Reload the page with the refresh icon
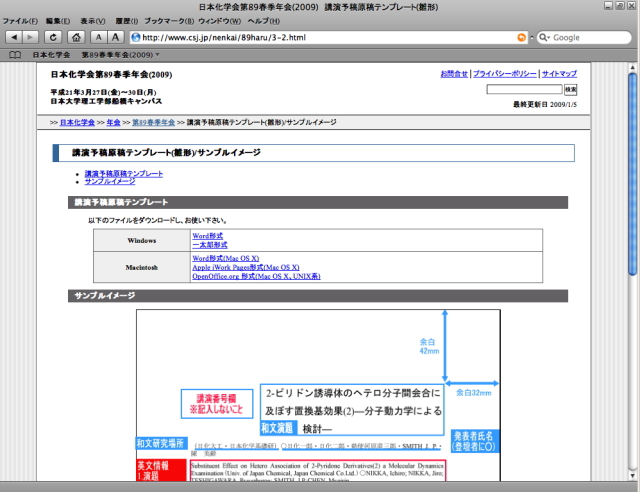The height and width of the screenshot is (492, 640). coord(53,37)
